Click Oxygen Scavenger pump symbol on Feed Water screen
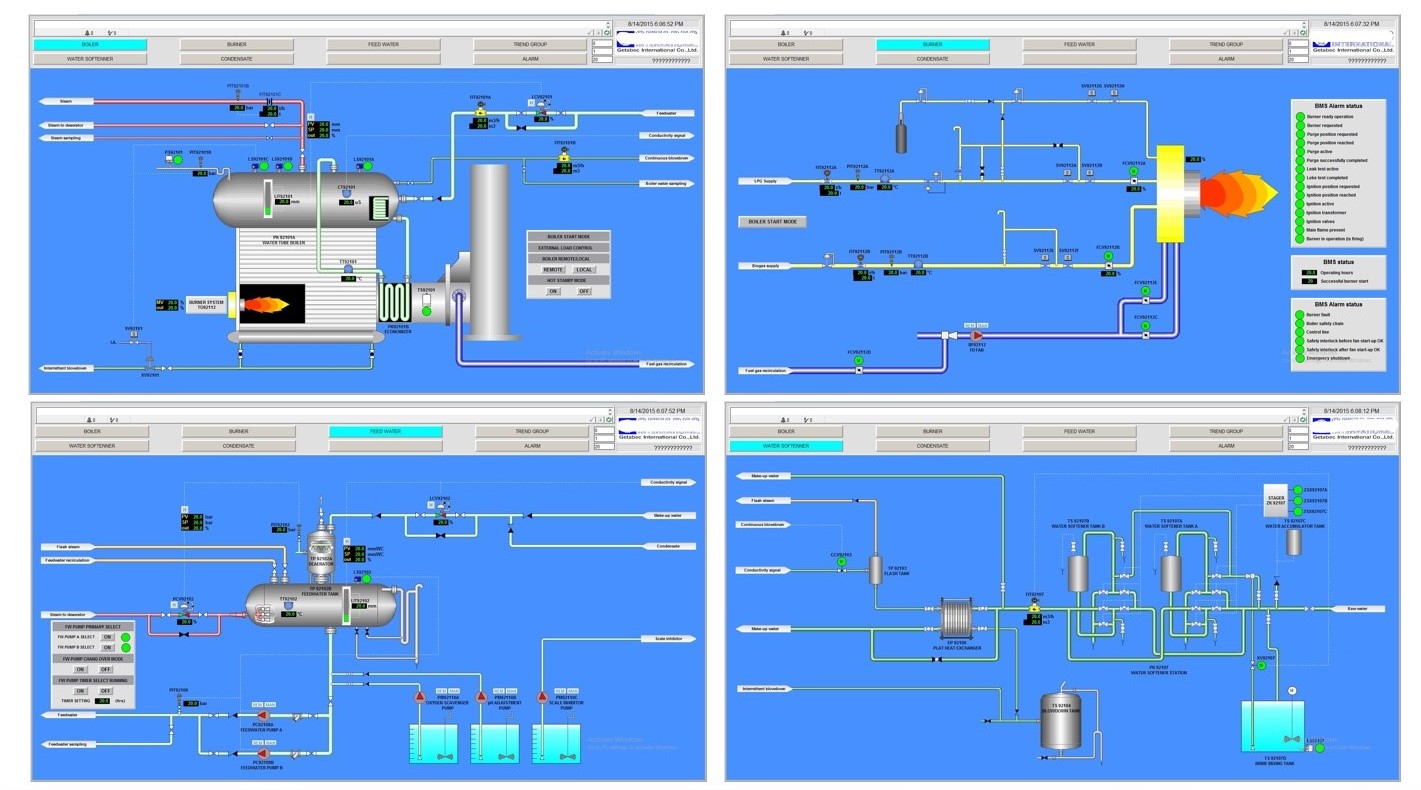 pyautogui.click(x=420, y=698)
